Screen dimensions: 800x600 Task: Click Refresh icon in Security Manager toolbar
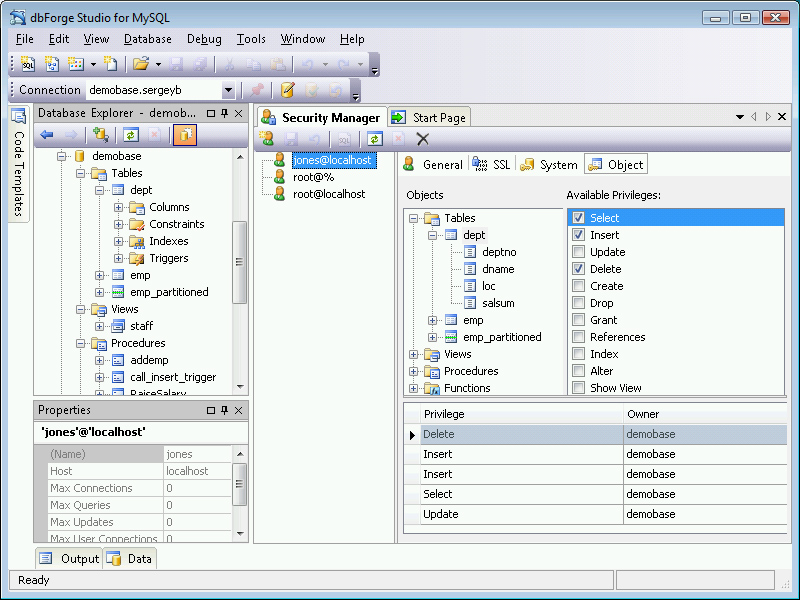pyautogui.click(x=375, y=139)
